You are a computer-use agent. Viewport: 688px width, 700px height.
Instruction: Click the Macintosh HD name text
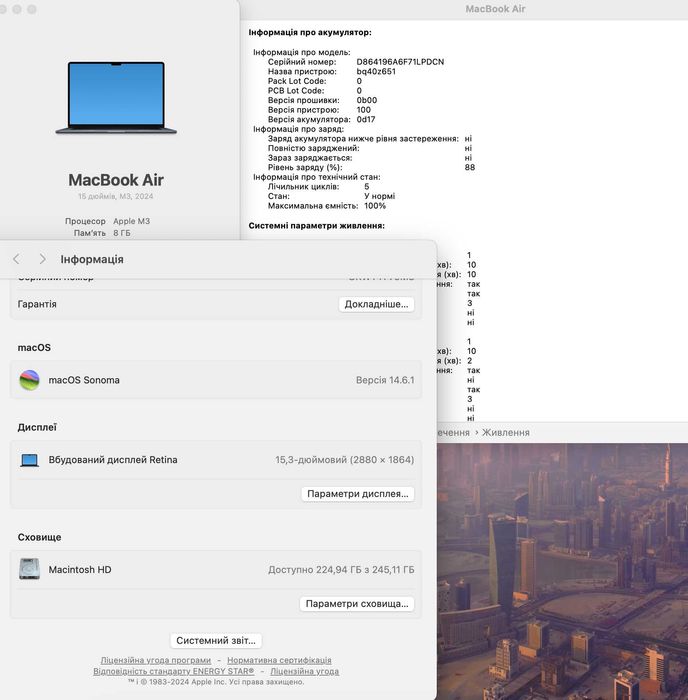[x=80, y=570]
